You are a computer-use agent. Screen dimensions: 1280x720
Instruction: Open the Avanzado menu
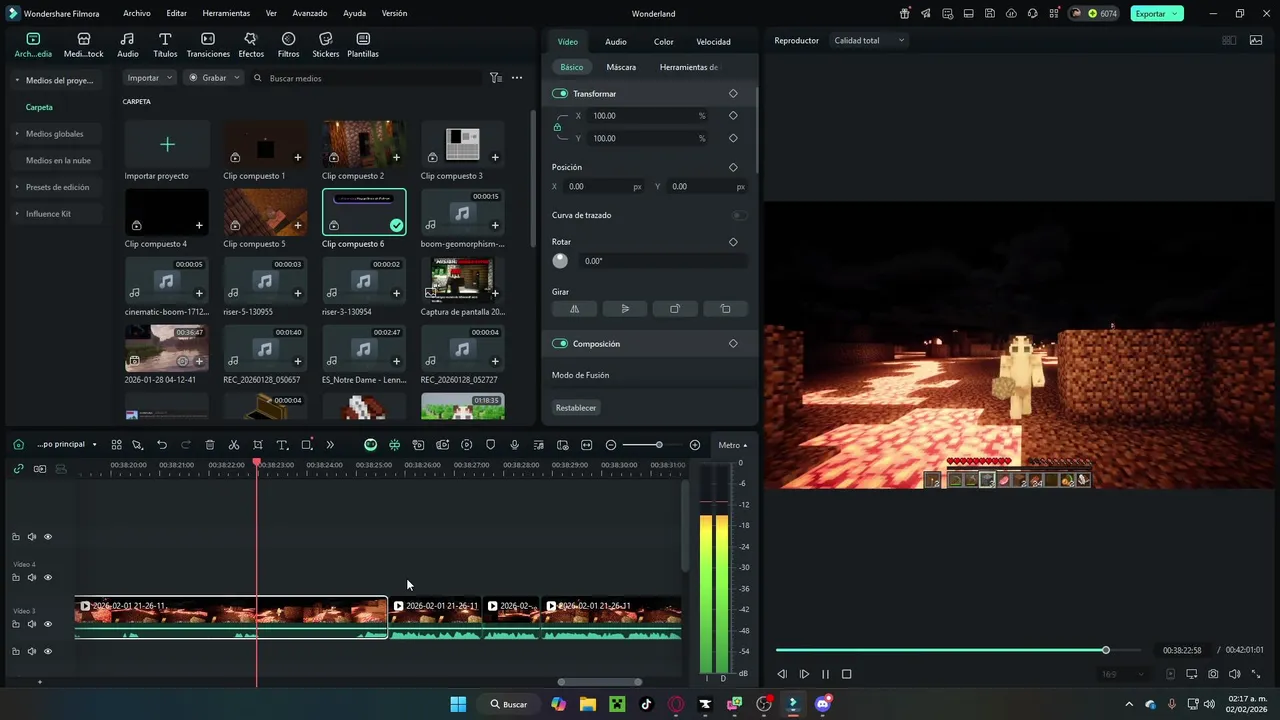pos(310,14)
